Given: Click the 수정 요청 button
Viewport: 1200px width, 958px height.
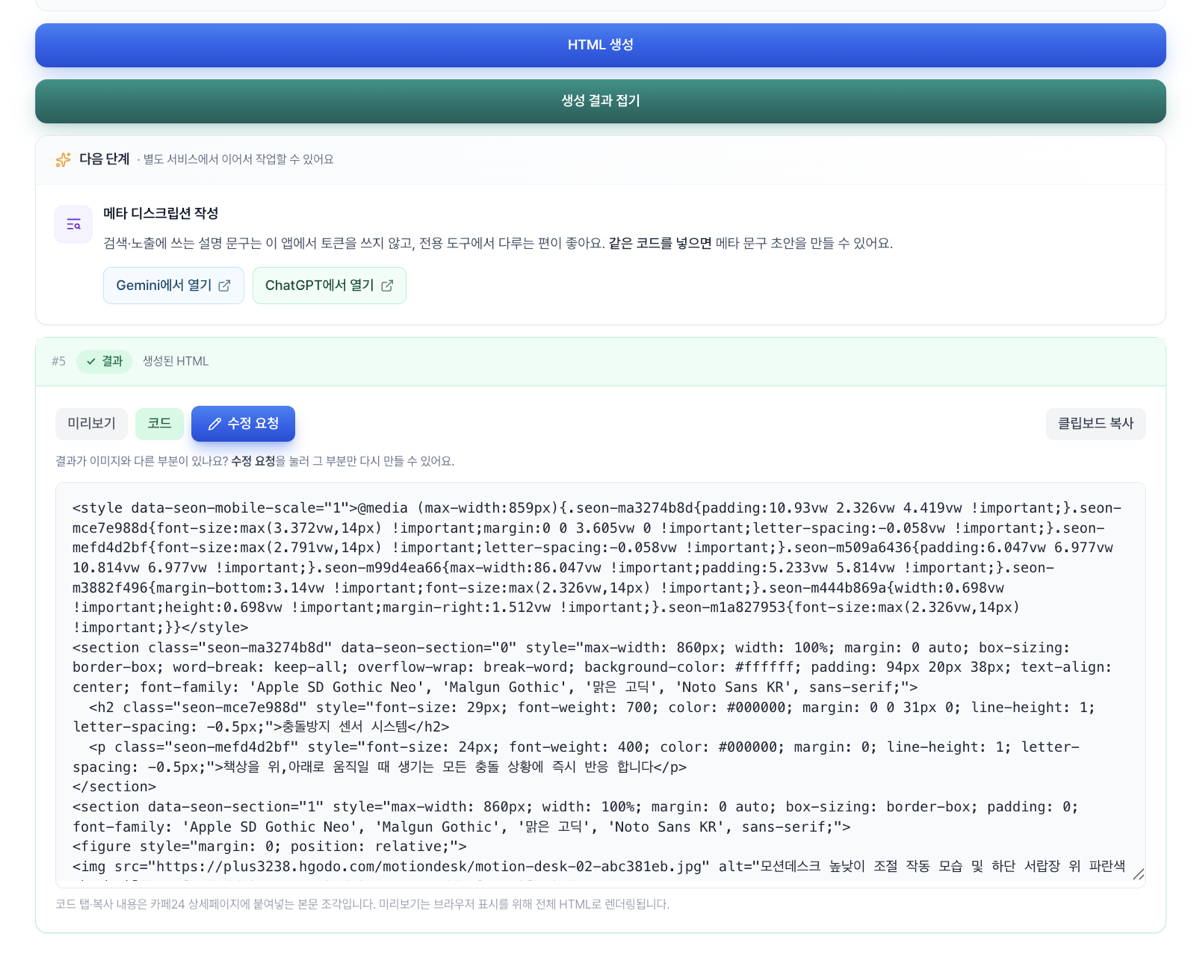Looking at the screenshot, I should coord(243,423).
